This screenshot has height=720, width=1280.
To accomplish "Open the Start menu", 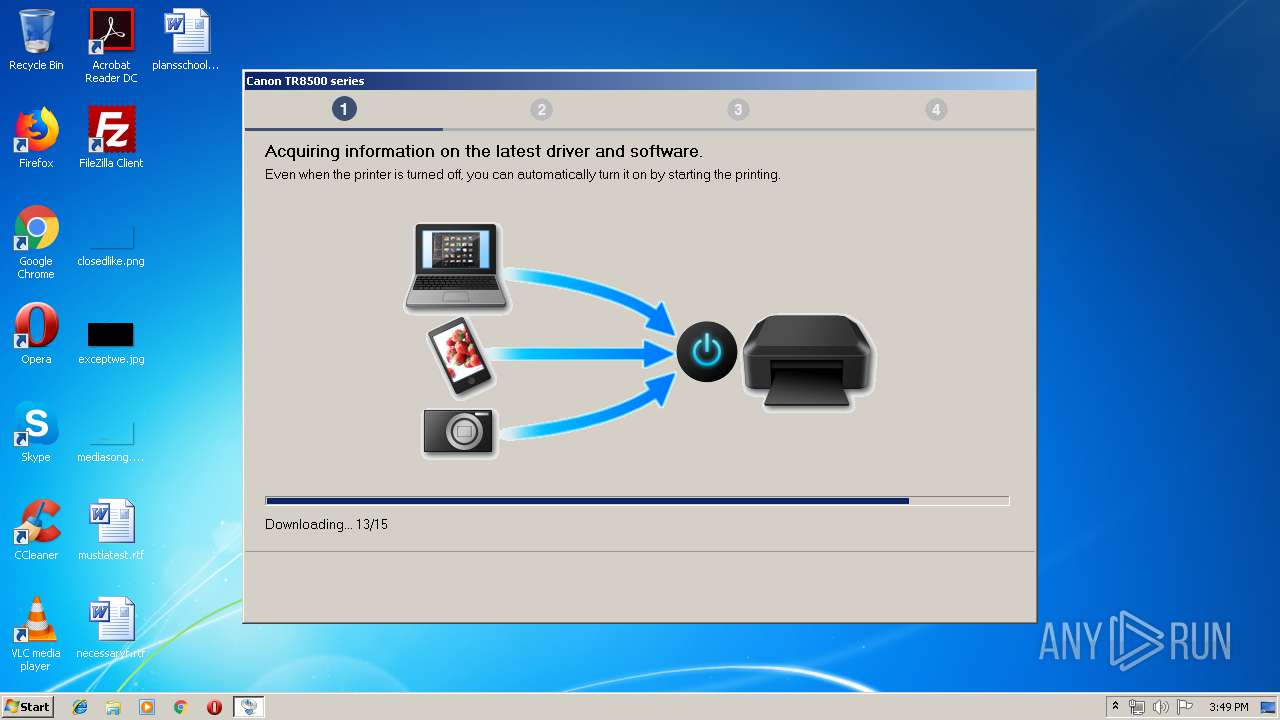I will tap(27, 707).
